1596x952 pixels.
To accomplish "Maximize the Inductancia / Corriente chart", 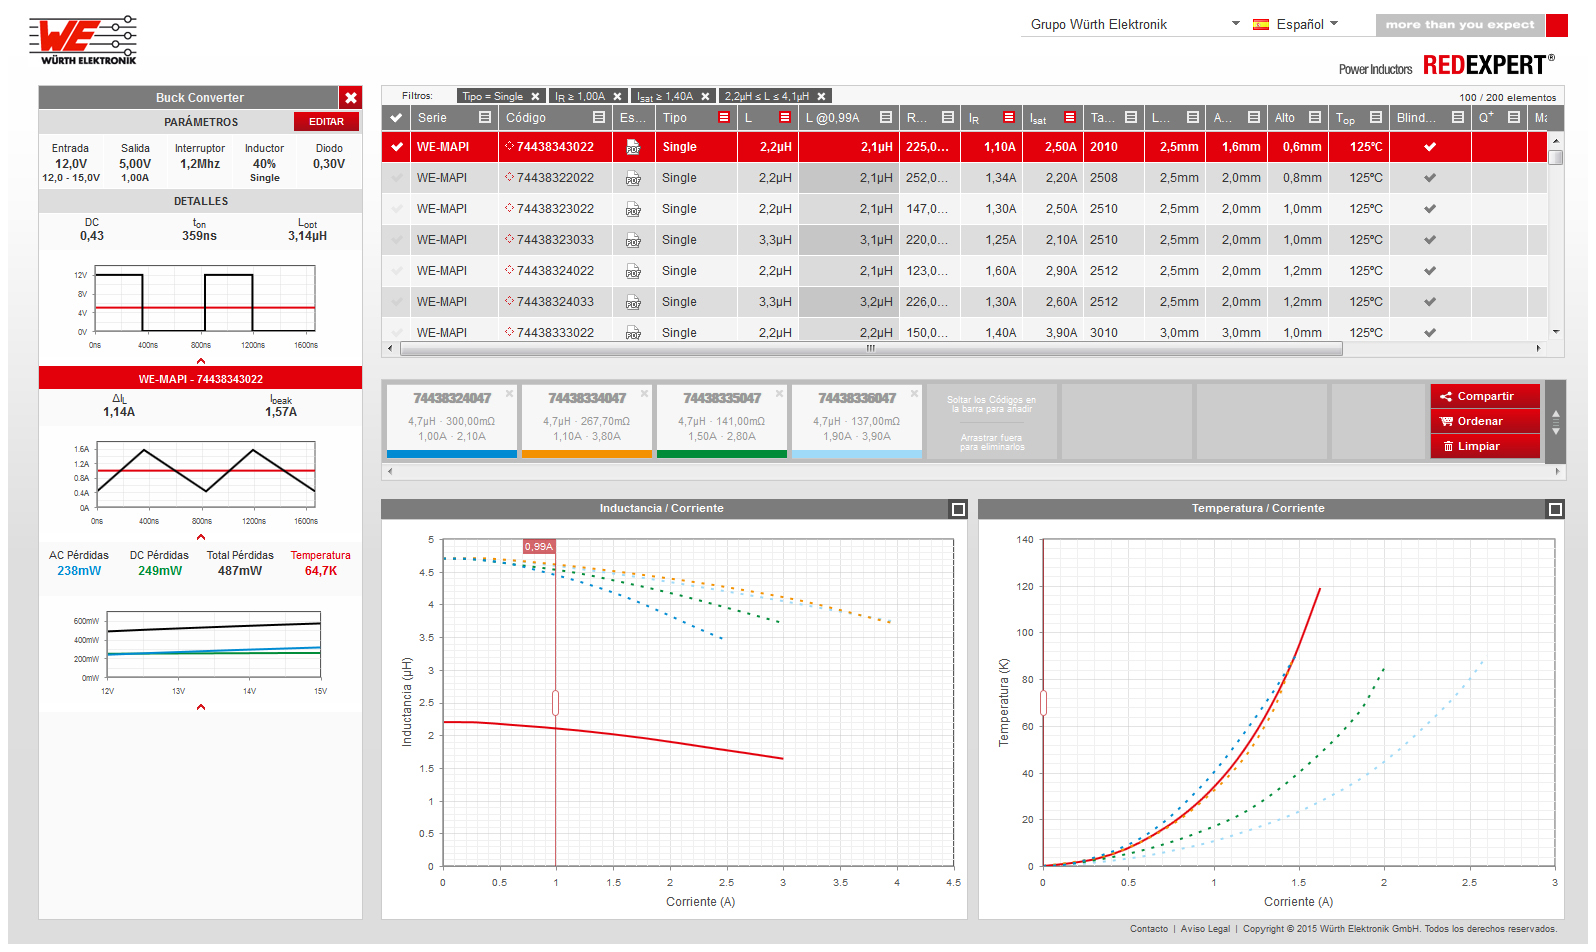I will [x=958, y=510].
